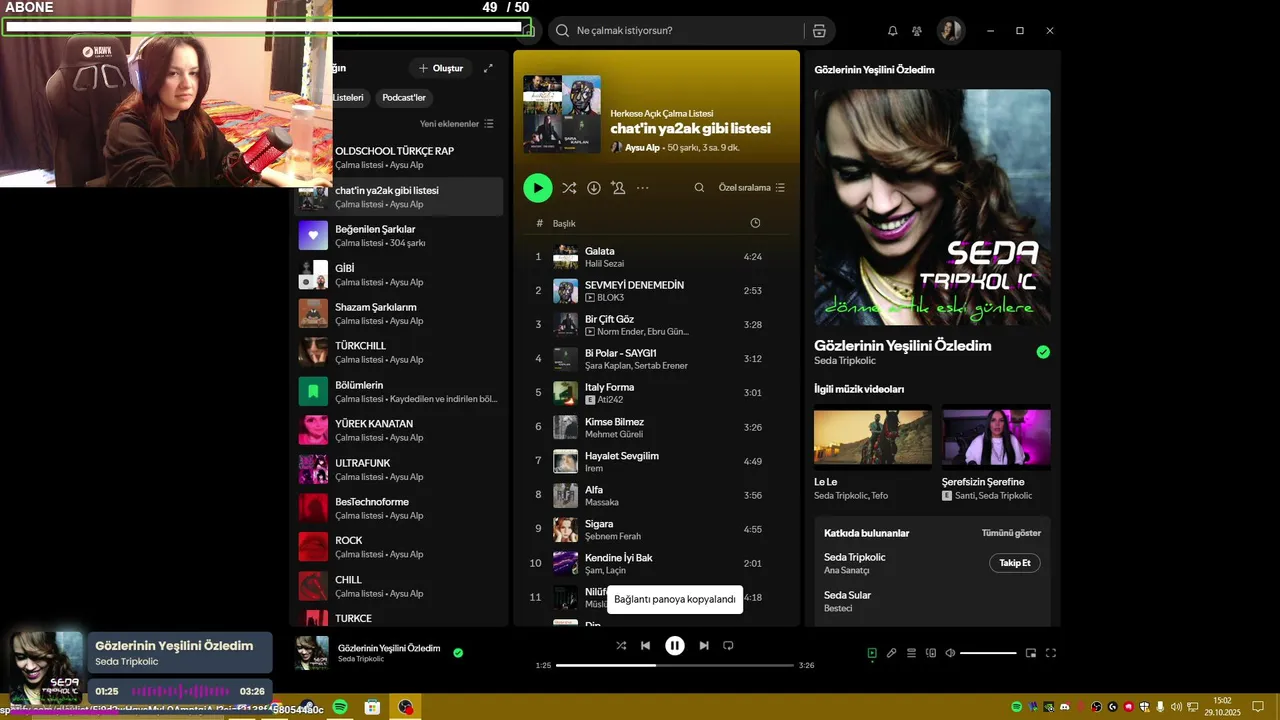
Task: Open the Özel sıralama sort dropdown
Action: 752,188
